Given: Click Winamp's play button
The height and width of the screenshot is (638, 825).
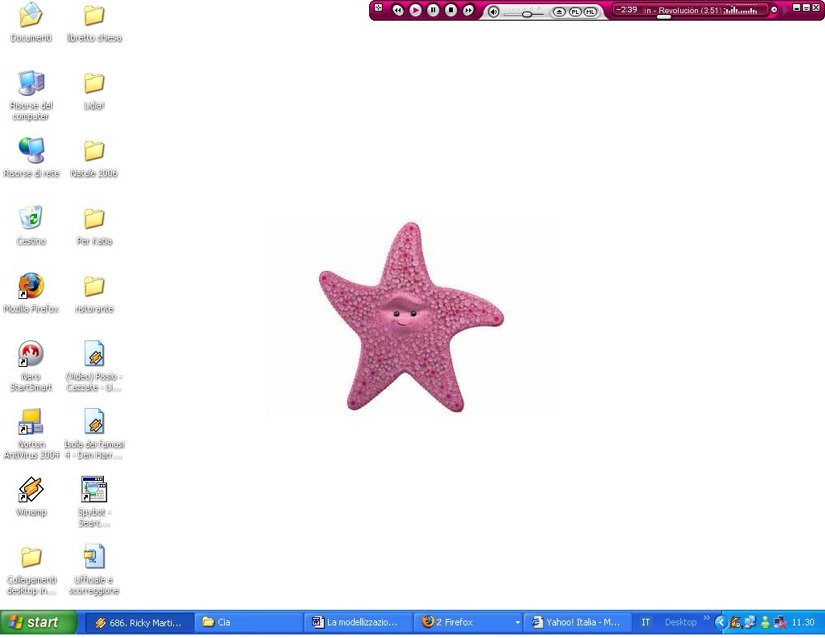Looking at the screenshot, I should coord(415,10).
